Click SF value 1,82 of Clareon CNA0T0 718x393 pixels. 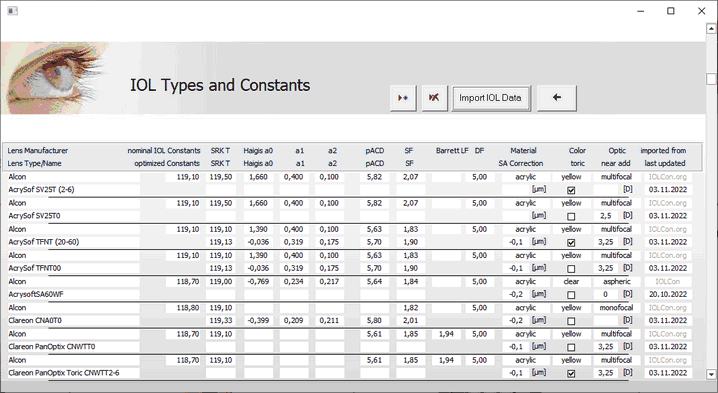coord(410,308)
